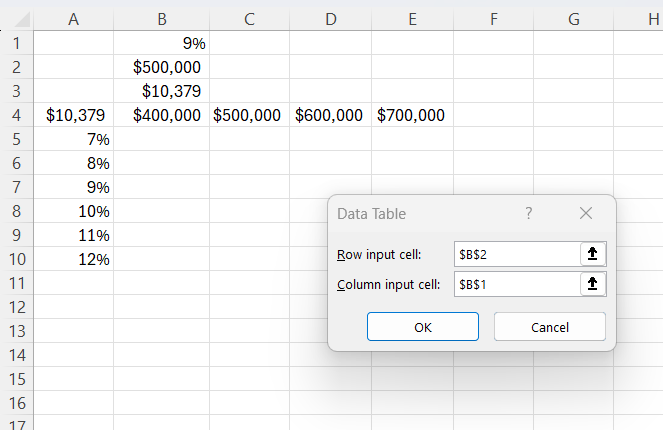Select cell A6 showing 8%
The width and height of the screenshot is (663, 430).
click(74, 163)
